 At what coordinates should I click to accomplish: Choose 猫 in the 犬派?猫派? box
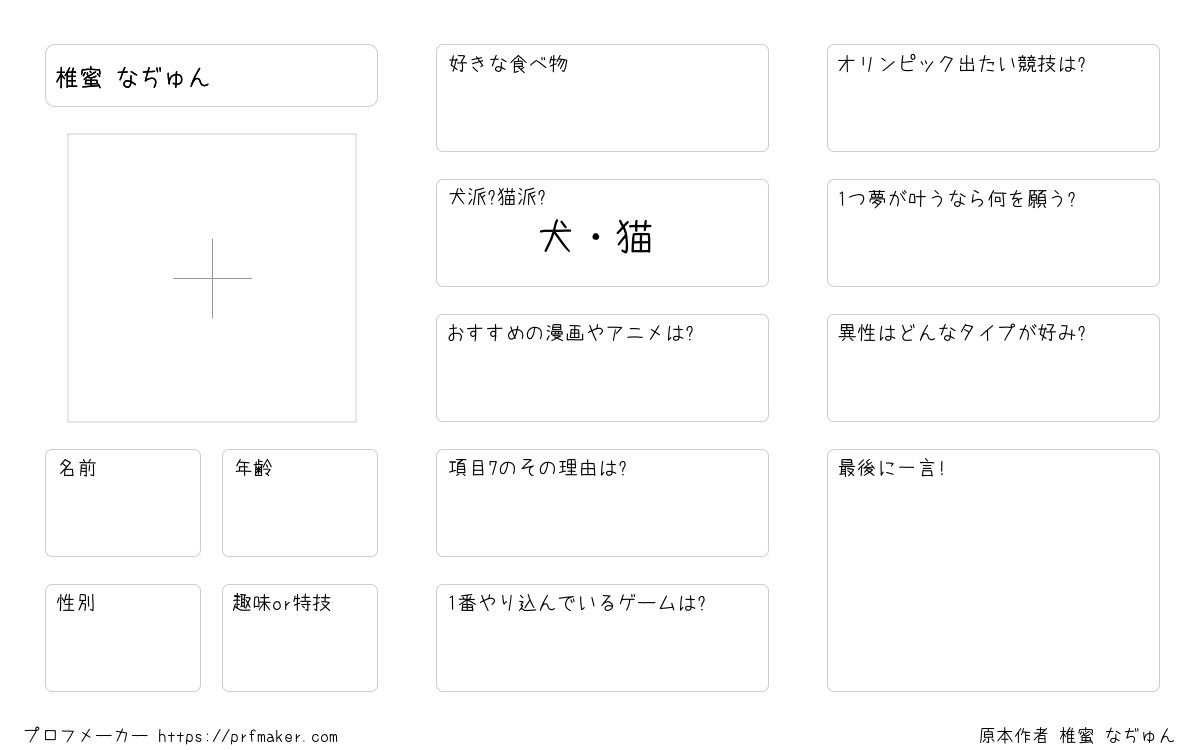click(x=635, y=238)
